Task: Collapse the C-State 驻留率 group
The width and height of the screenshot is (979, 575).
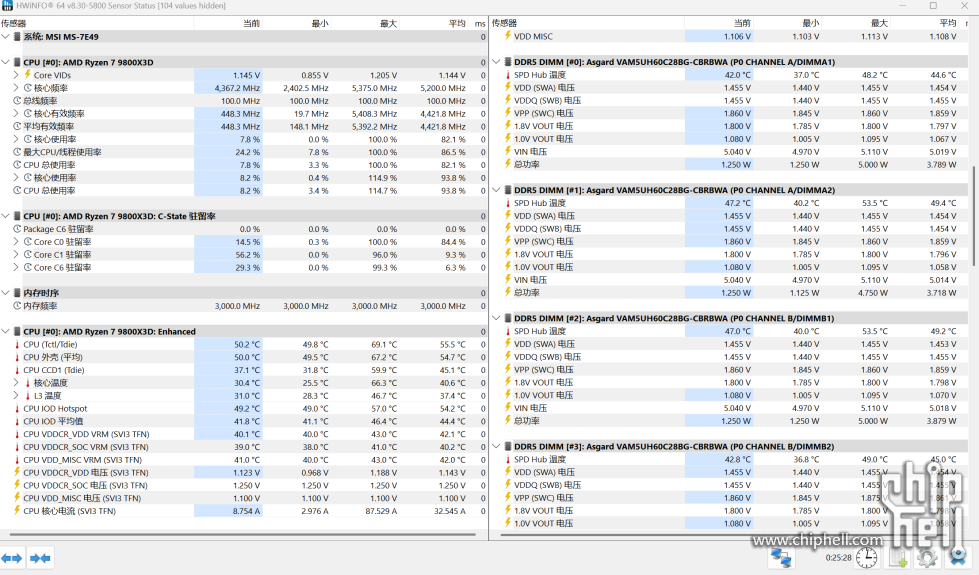Action: click(x=6, y=216)
